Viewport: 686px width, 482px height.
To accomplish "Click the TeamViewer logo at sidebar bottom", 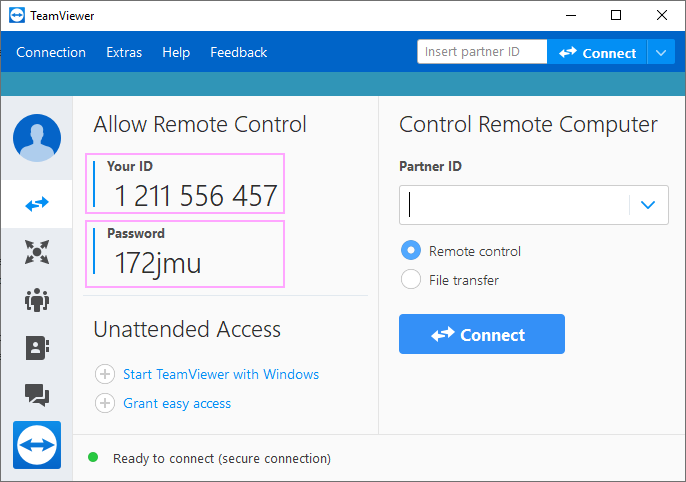I will 37,445.
